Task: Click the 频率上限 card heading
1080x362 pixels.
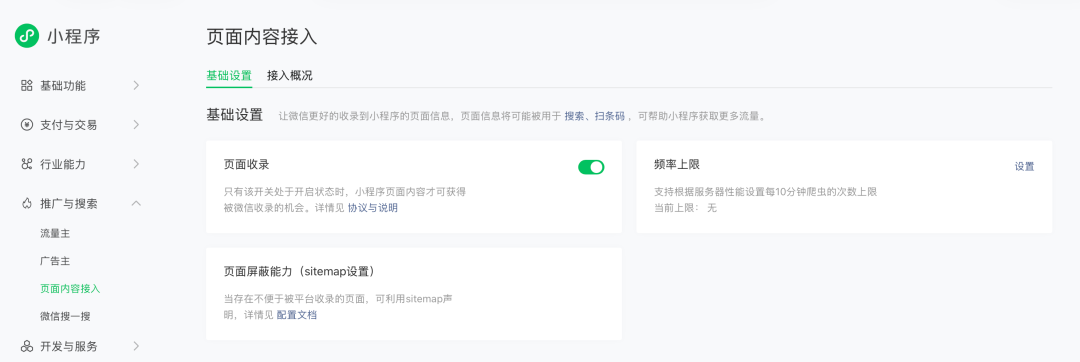Action: click(677, 165)
